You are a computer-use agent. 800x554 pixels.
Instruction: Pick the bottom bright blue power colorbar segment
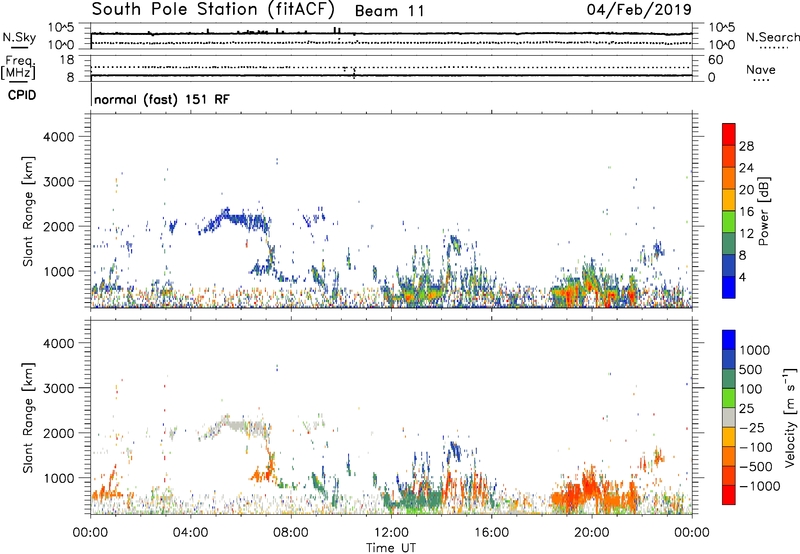(729, 287)
